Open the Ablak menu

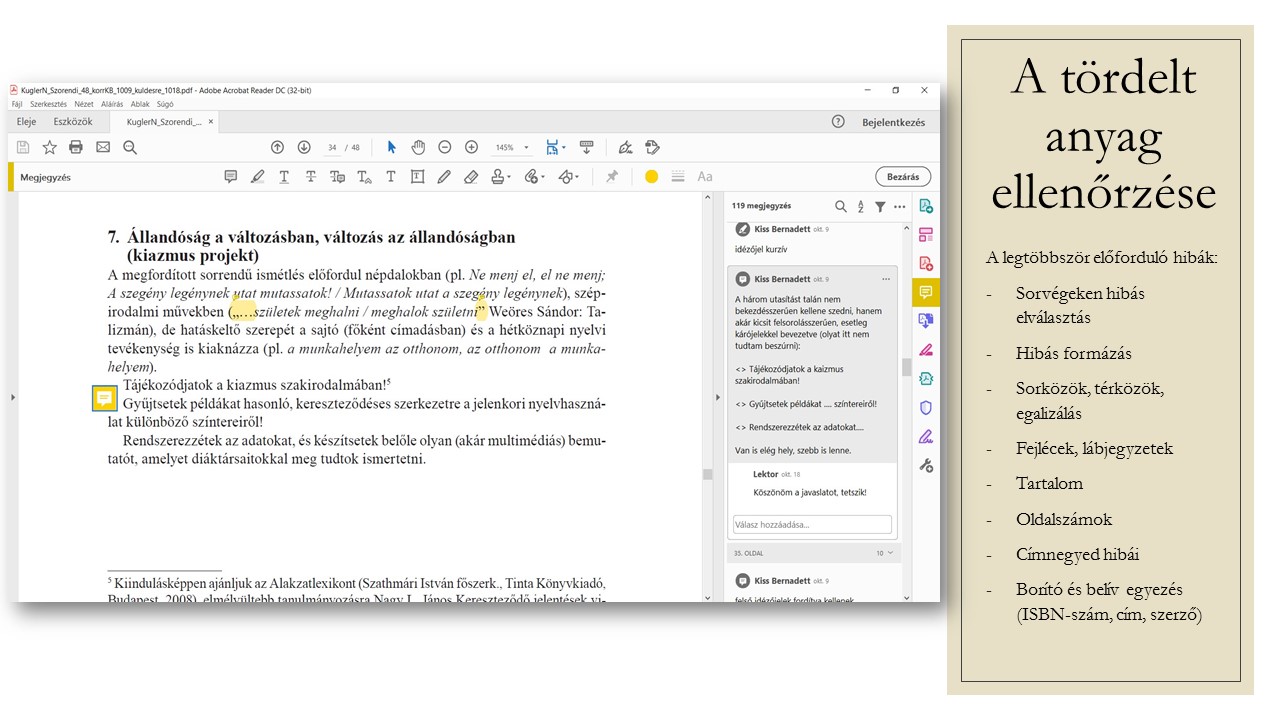pos(140,104)
